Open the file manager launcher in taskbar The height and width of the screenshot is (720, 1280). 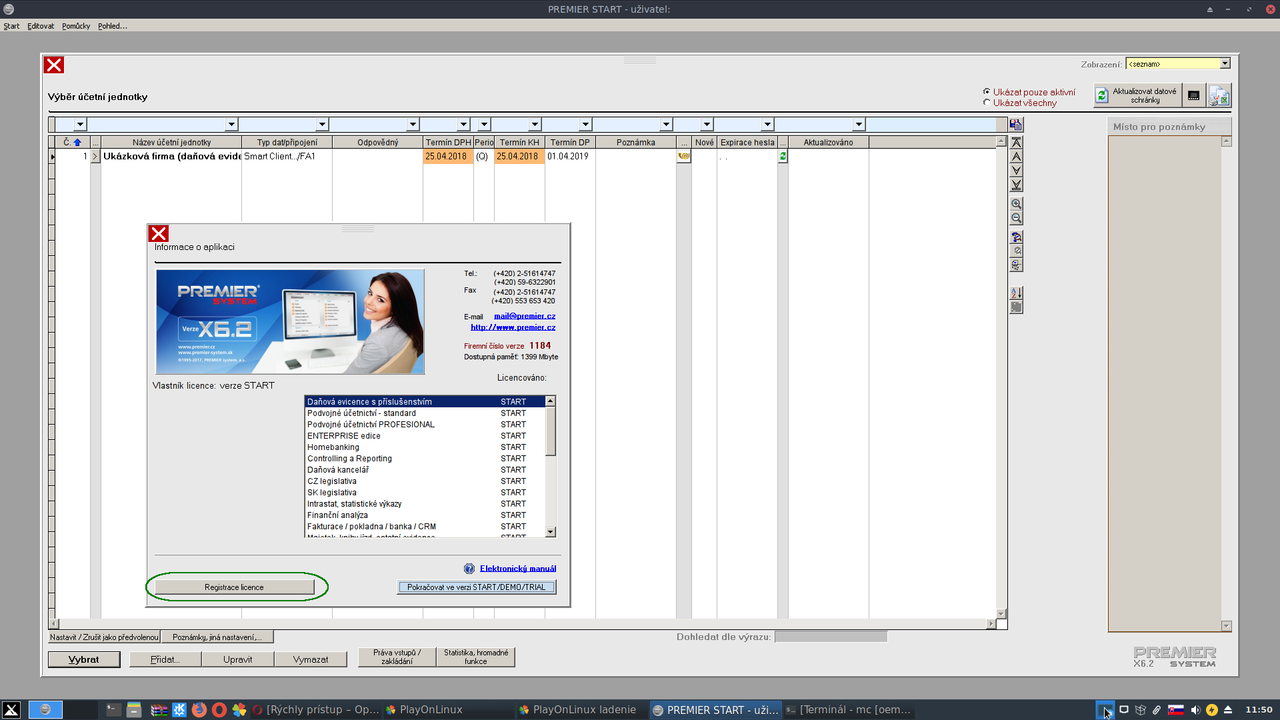pos(136,710)
